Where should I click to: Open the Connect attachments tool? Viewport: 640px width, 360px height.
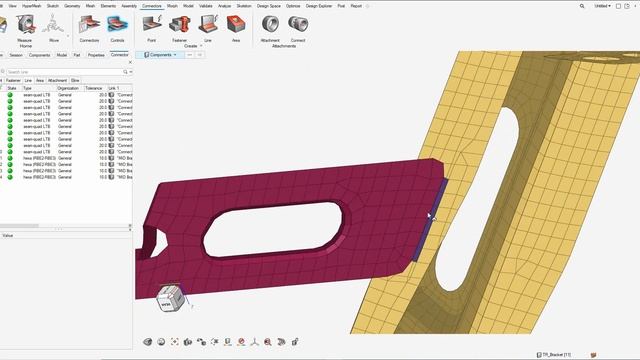(298, 24)
